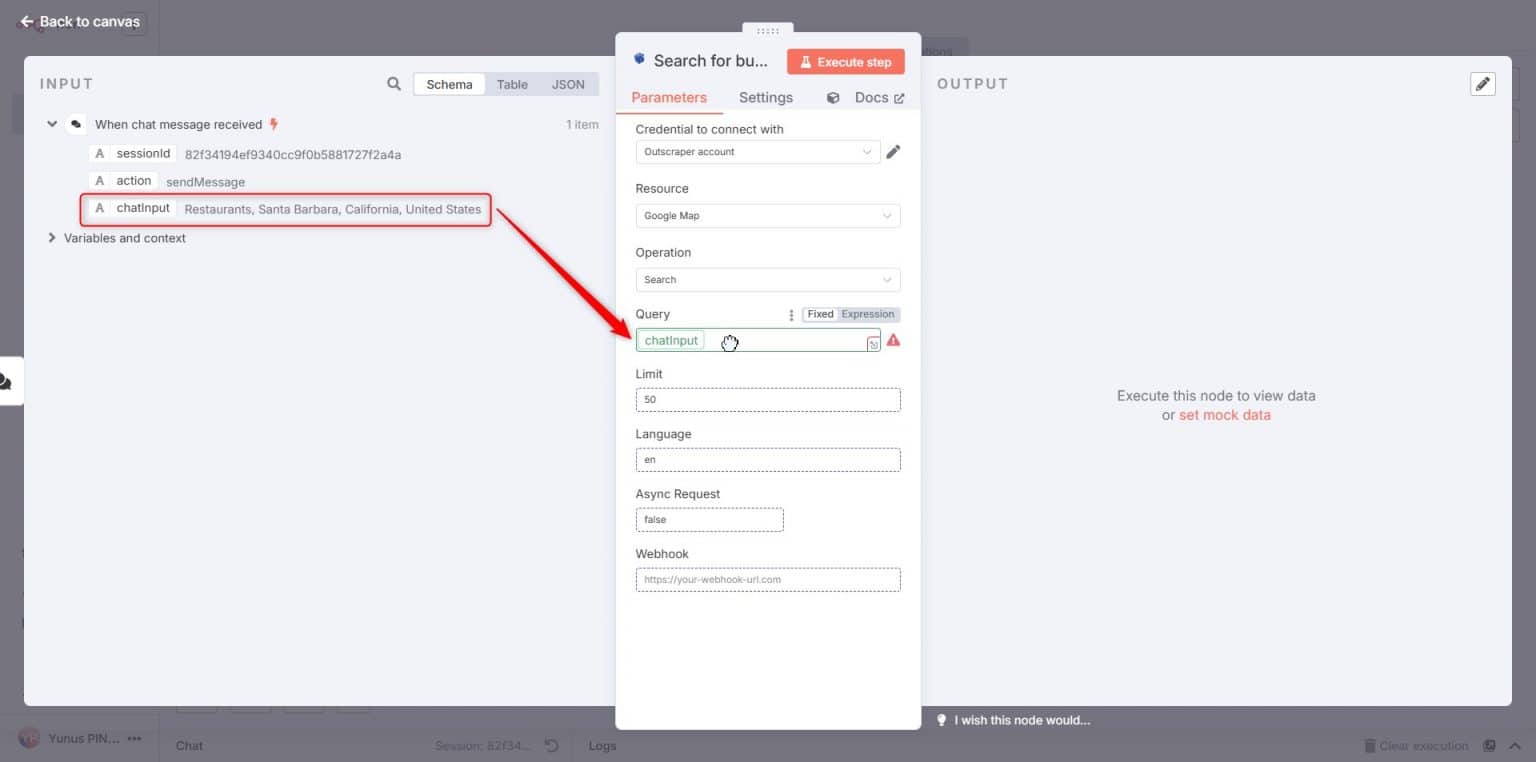Click the pencil icon in the OUTPUT panel

[x=1483, y=83]
